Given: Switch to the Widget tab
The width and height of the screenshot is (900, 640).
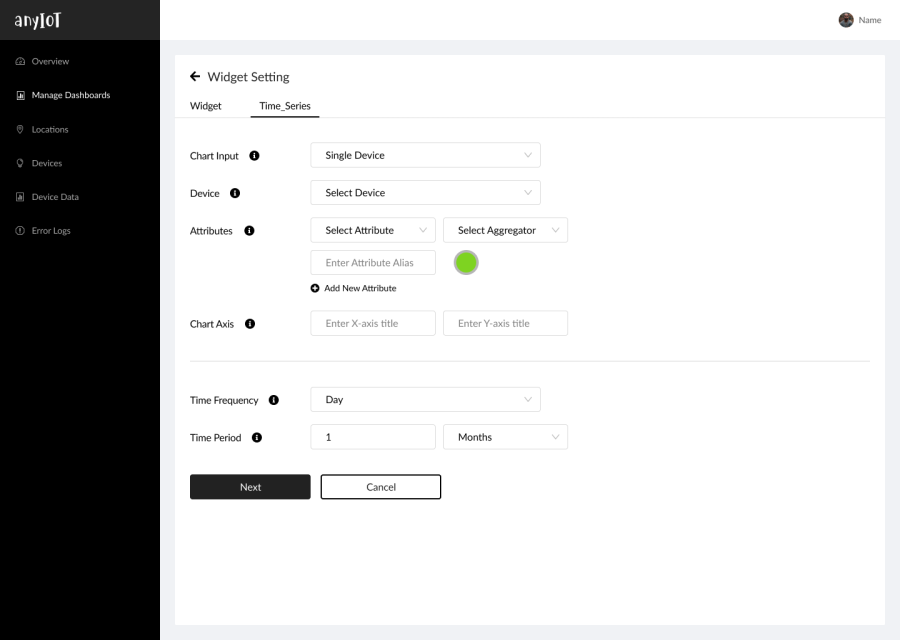Looking at the screenshot, I should [205, 106].
